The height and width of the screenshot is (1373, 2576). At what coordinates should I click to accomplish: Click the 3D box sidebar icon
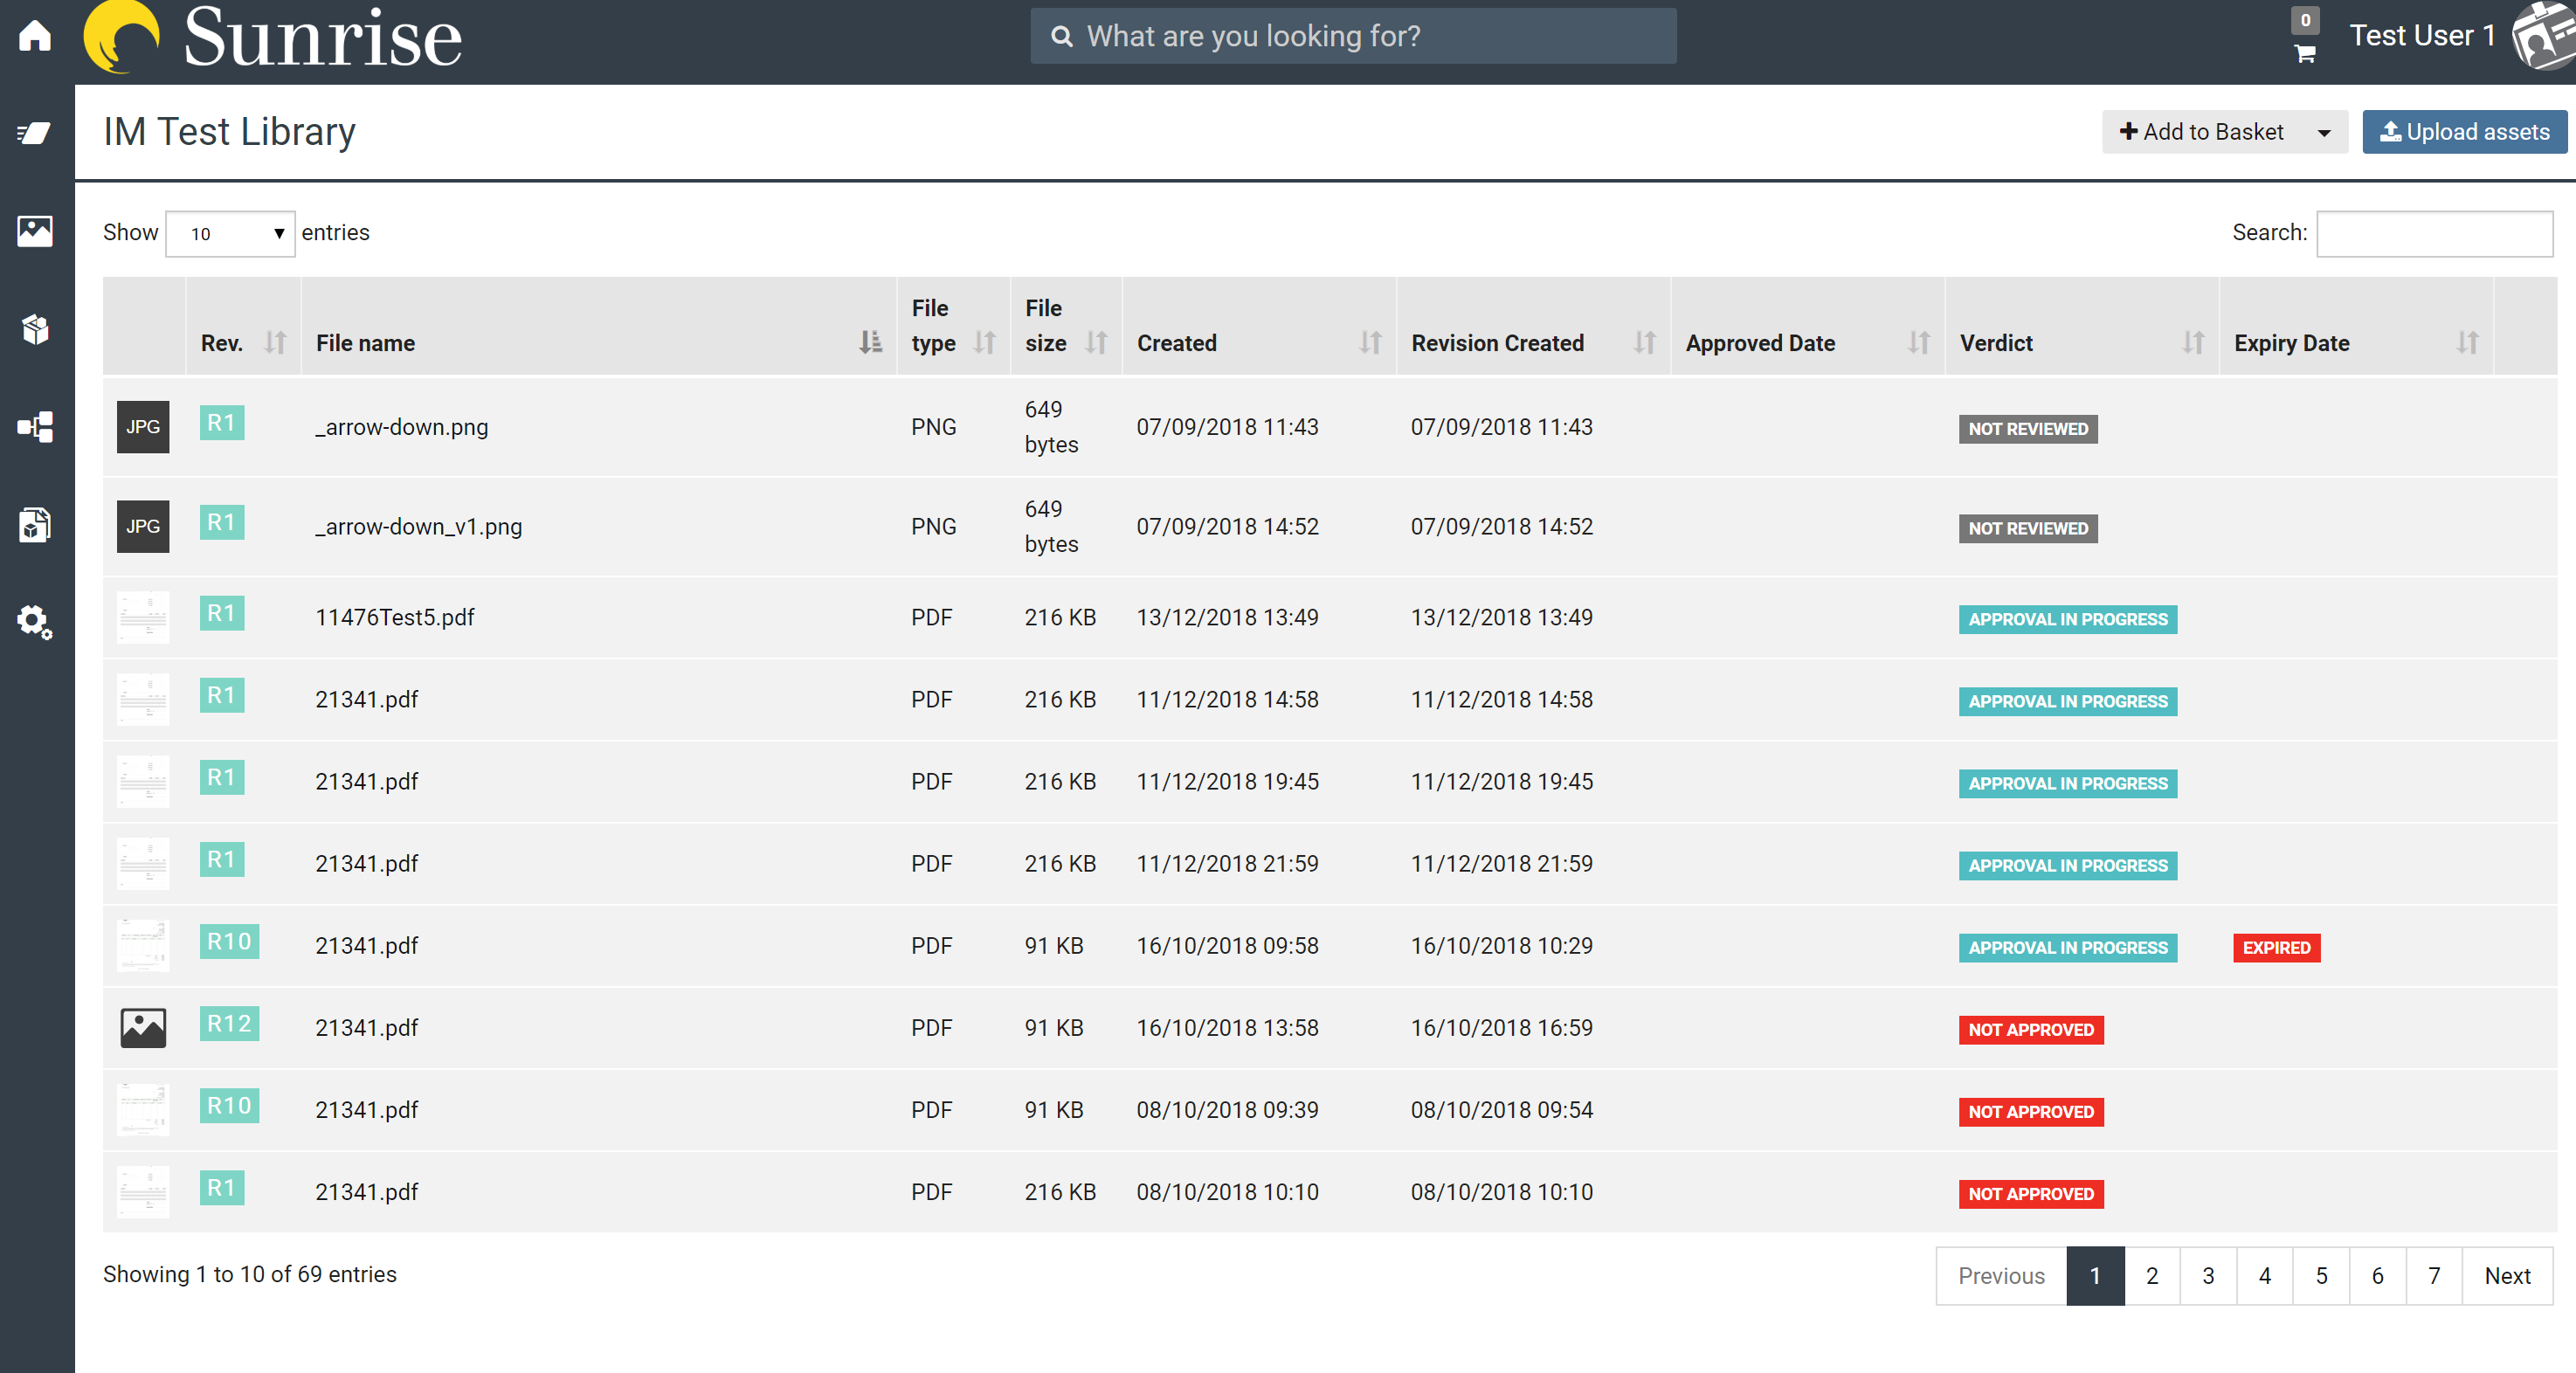tap(35, 329)
